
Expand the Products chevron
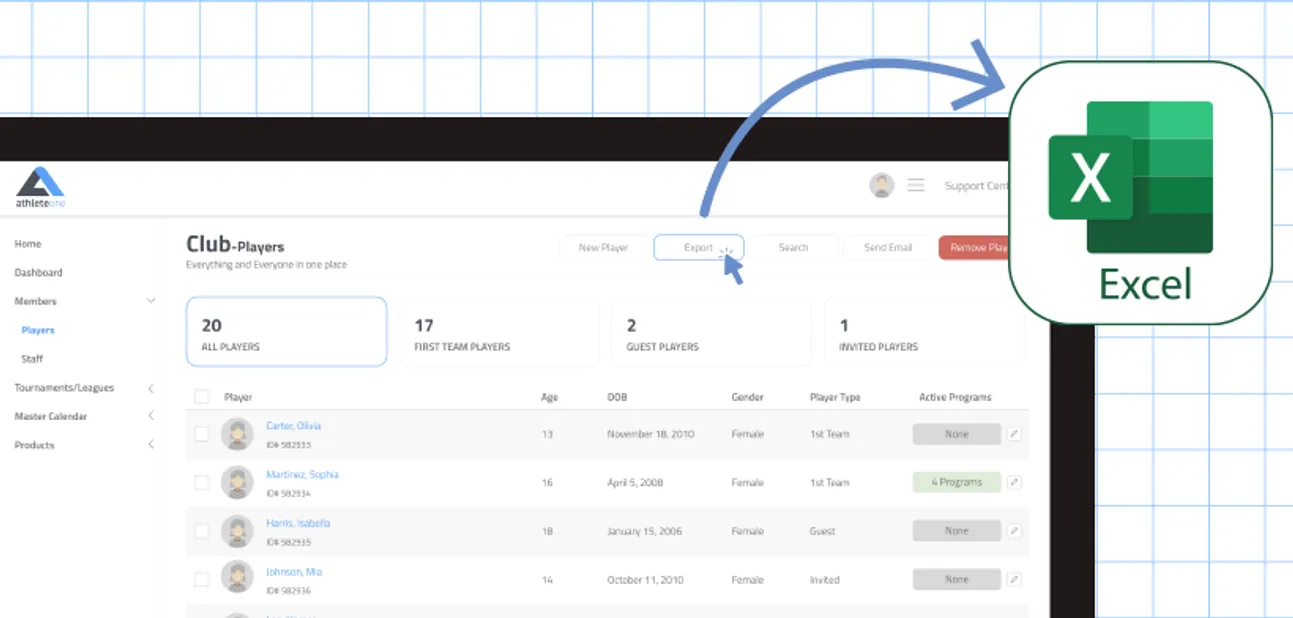click(x=151, y=445)
